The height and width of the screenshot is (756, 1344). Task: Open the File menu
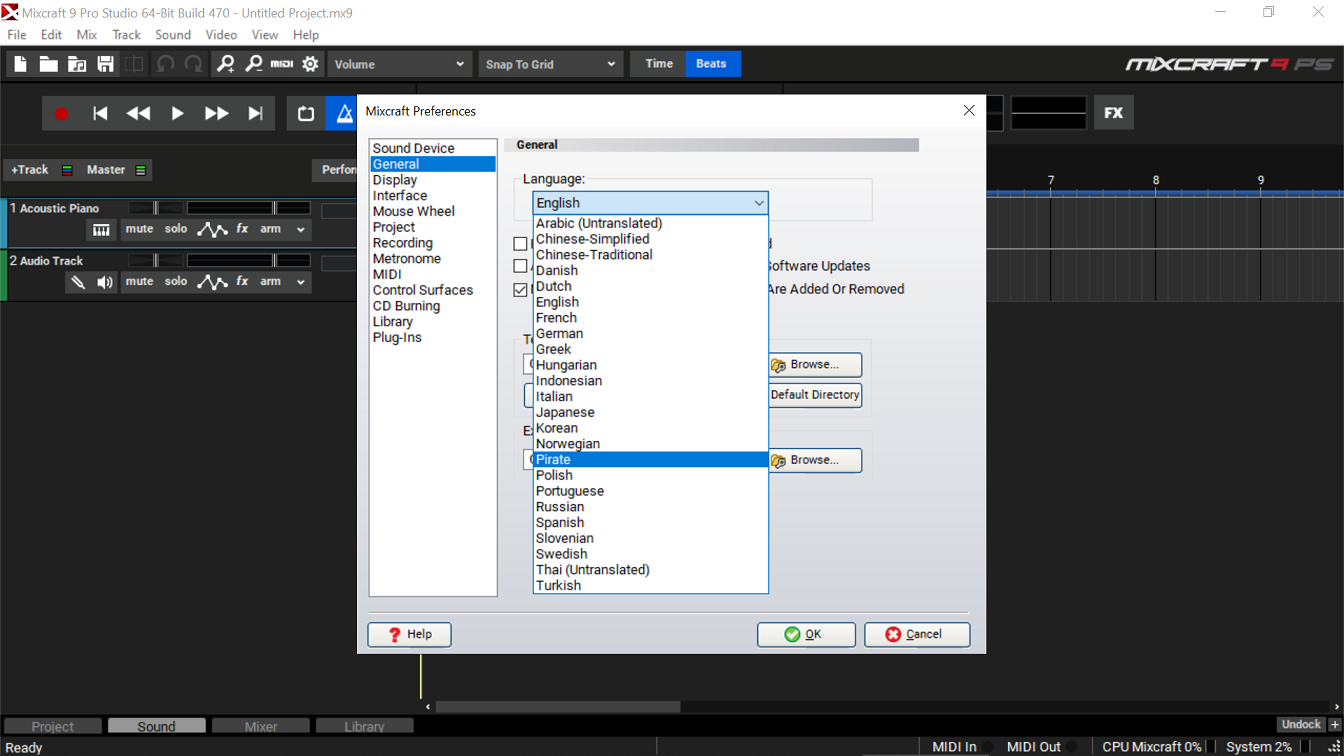(x=17, y=35)
